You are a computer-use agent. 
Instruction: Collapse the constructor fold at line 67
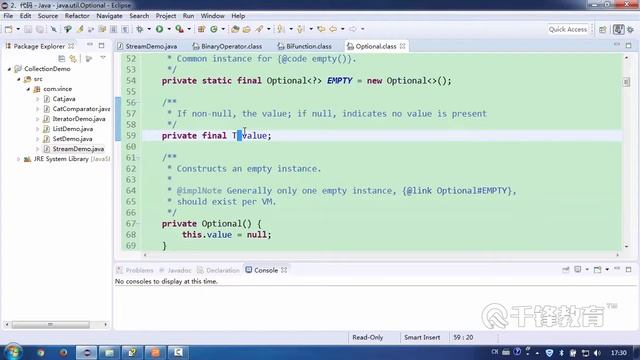pyautogui.click(x=139, y=224)
